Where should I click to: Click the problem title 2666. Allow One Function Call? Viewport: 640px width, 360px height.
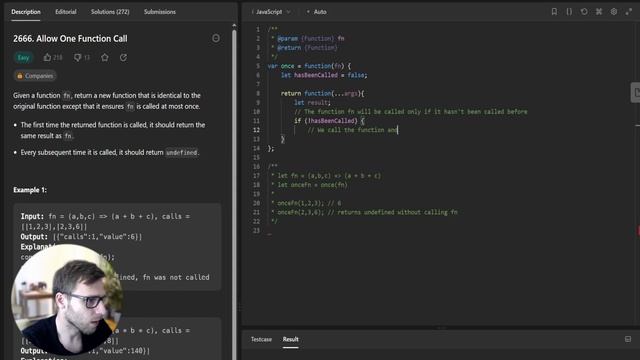(x=70, y=38)
